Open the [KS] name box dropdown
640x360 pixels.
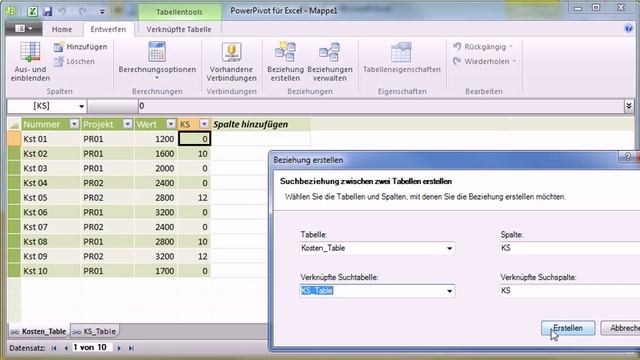tap(81, 107)
